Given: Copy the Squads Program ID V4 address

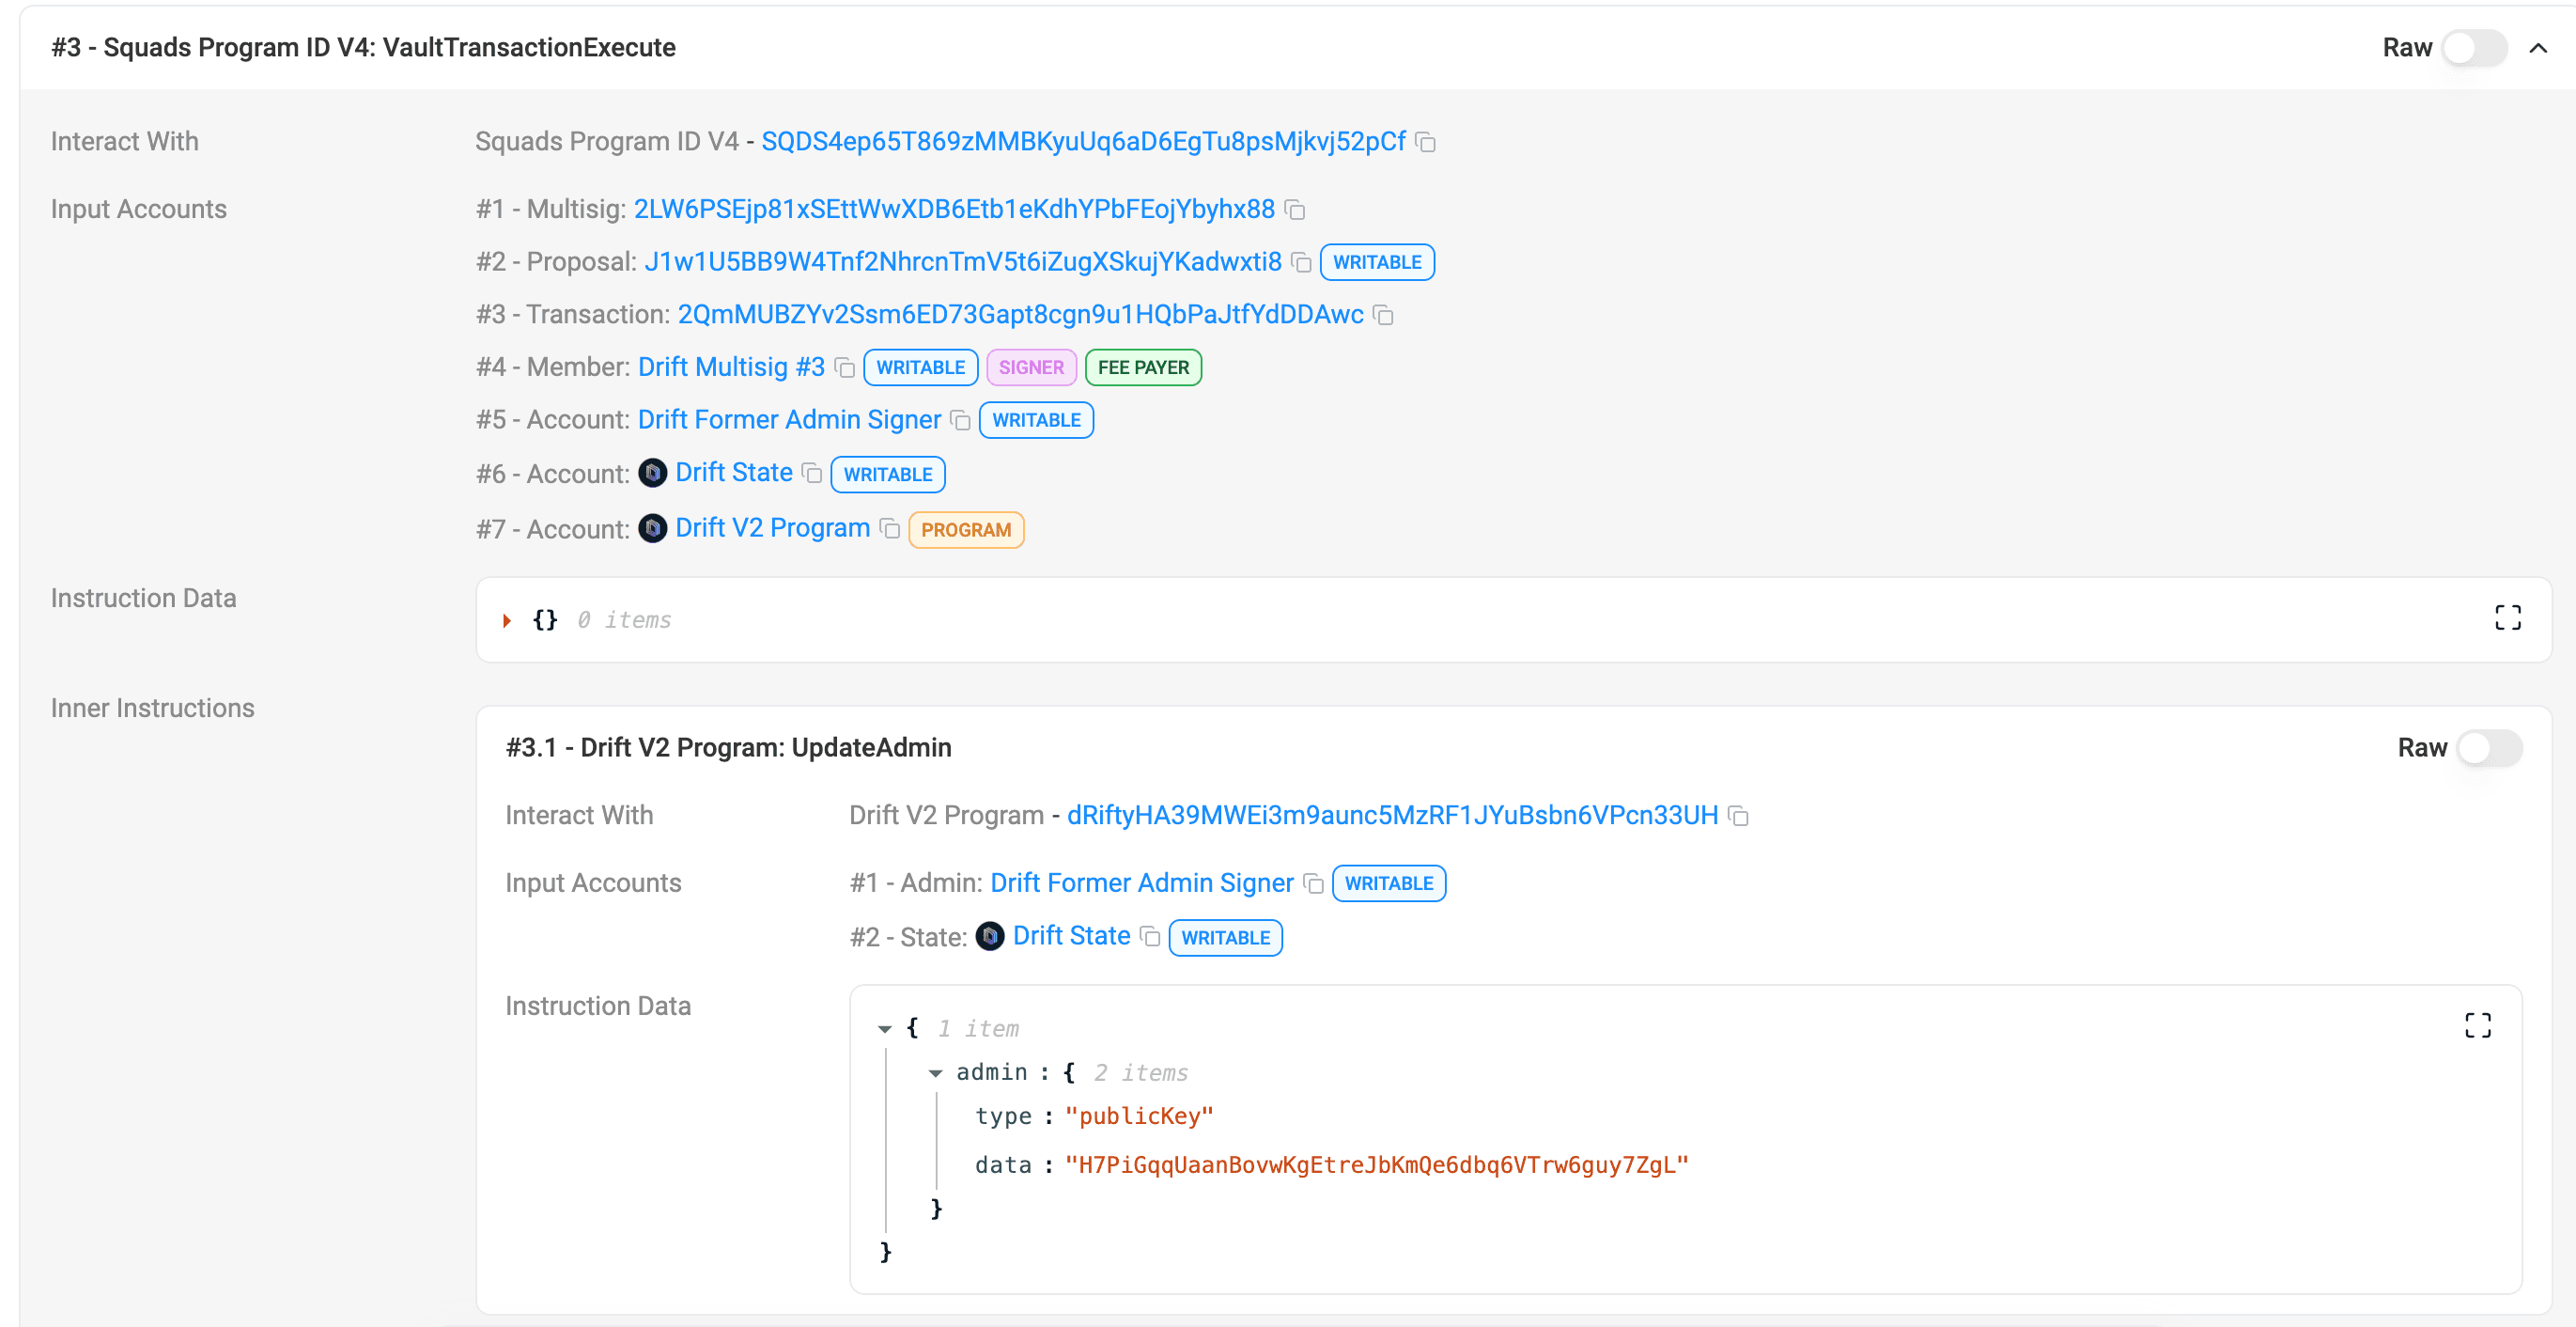Looking at the screenshot, I should point(1426,143).
